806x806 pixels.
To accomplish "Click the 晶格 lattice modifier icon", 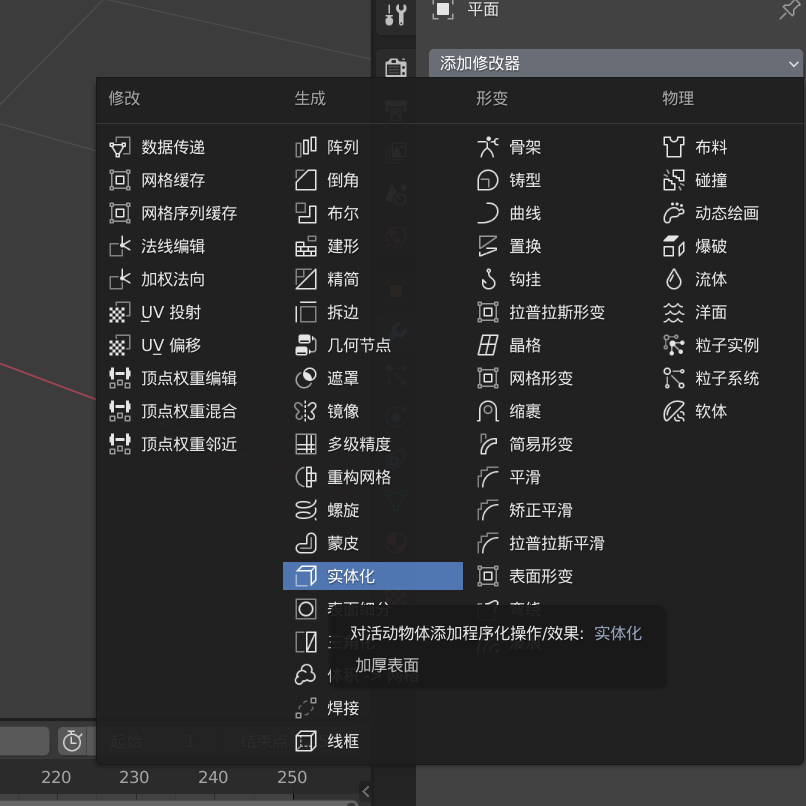I will [488, 345].
